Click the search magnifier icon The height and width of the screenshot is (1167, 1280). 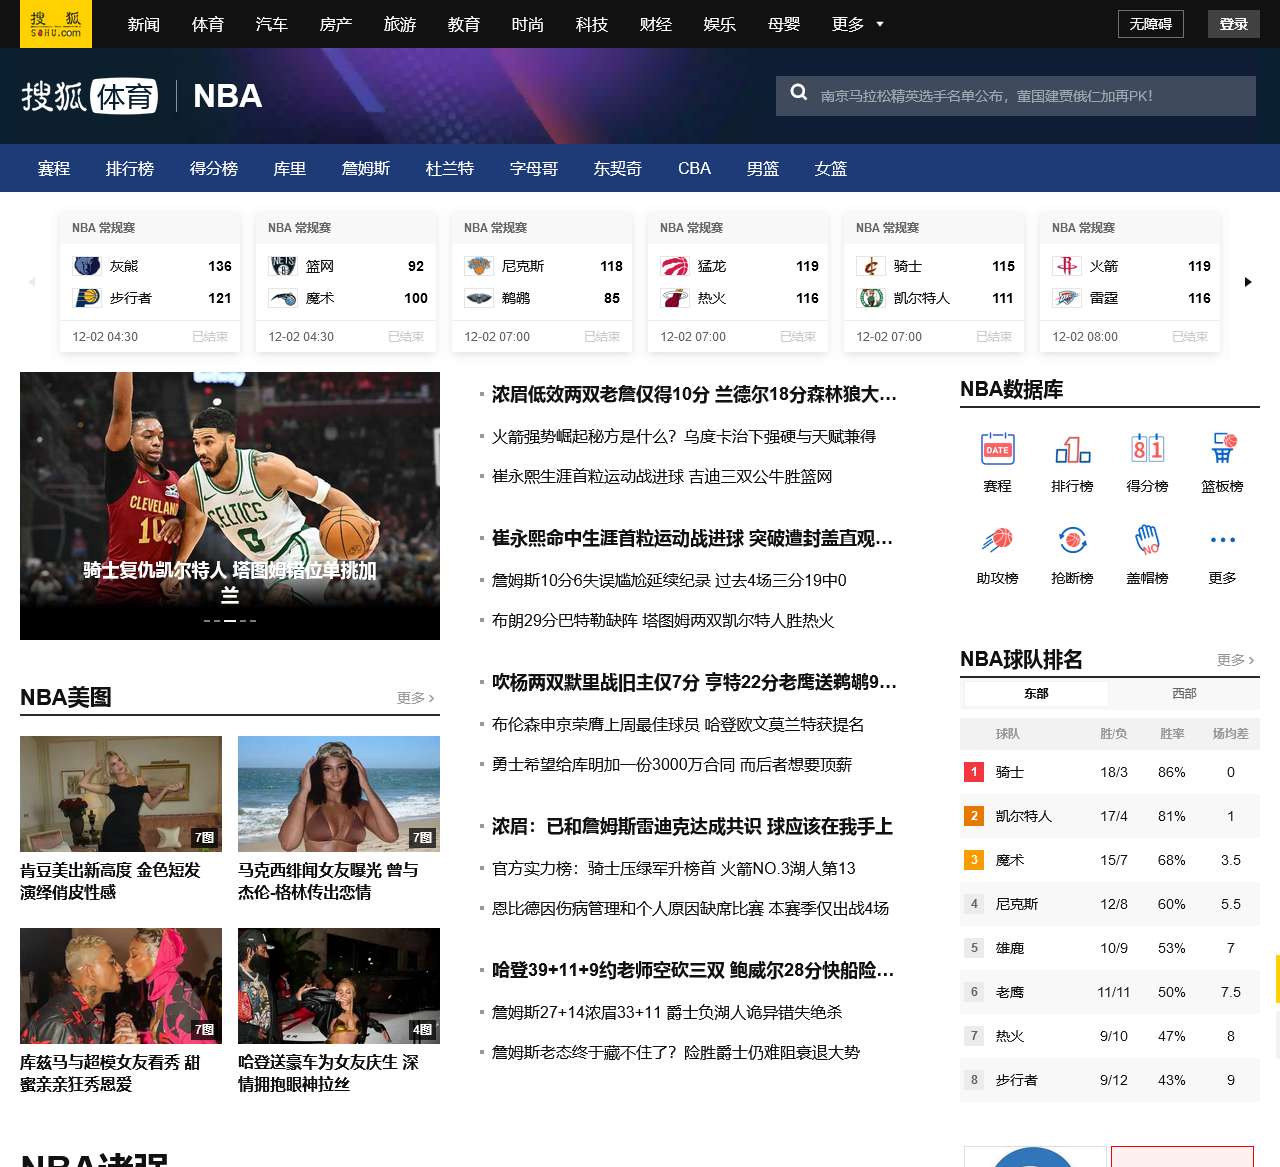[799, 93]
